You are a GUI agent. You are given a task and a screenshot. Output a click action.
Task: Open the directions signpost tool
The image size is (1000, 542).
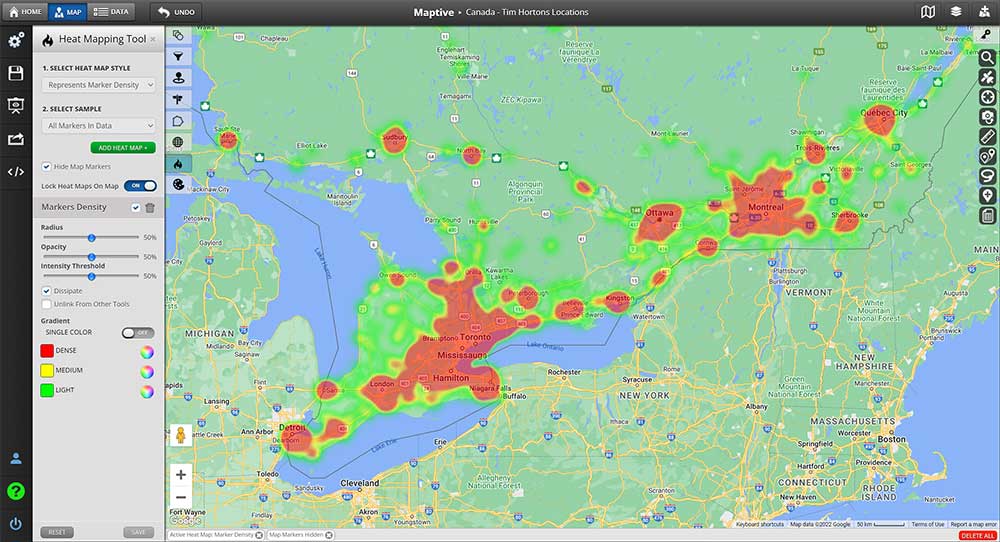(179, 99)
